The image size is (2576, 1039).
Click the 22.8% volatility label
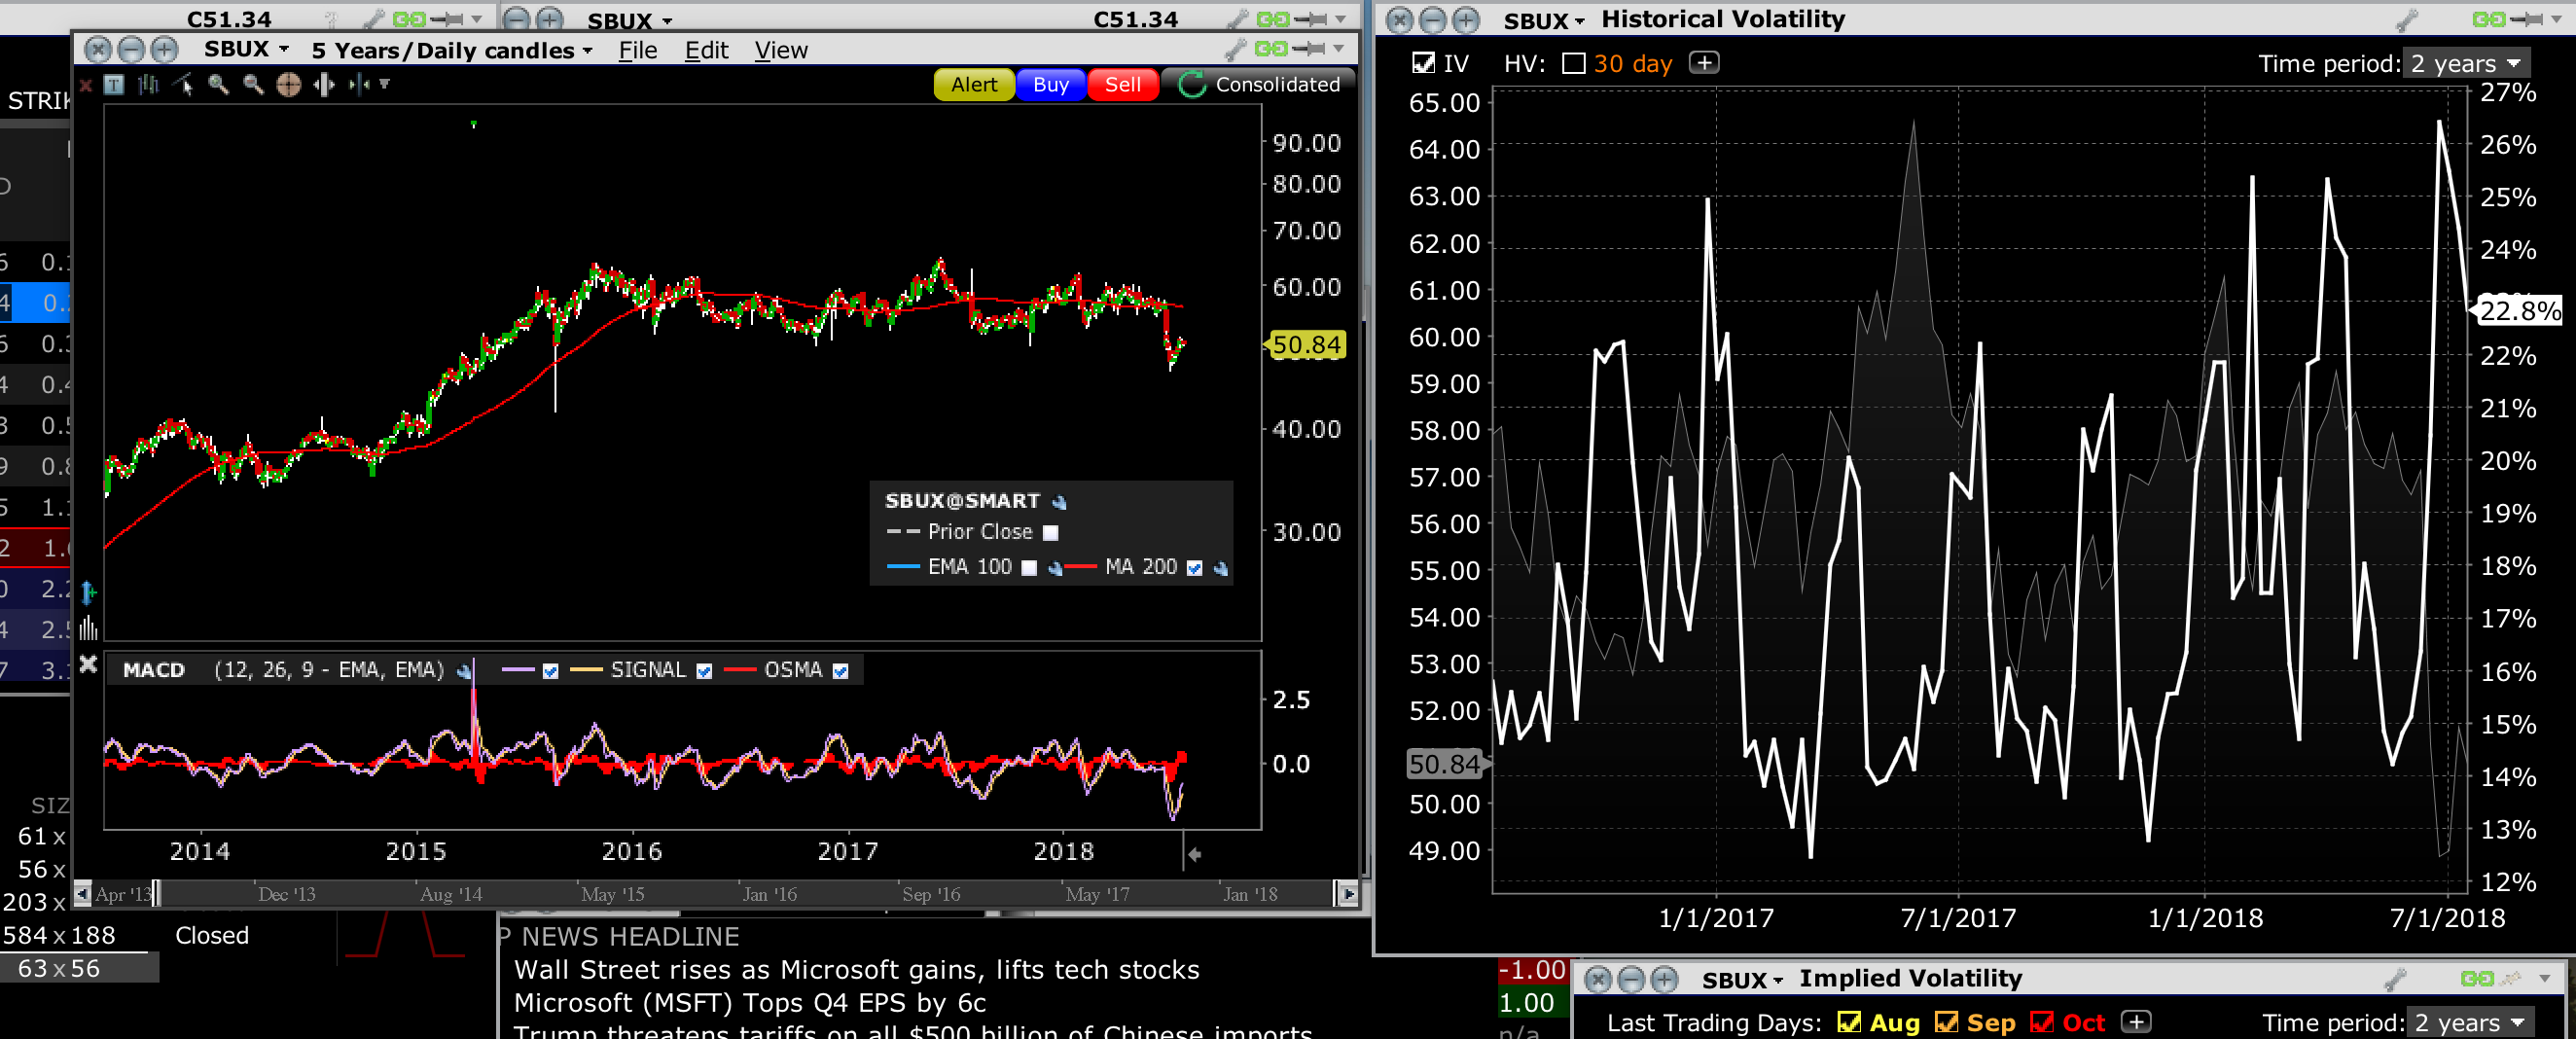click(2518, 311)
